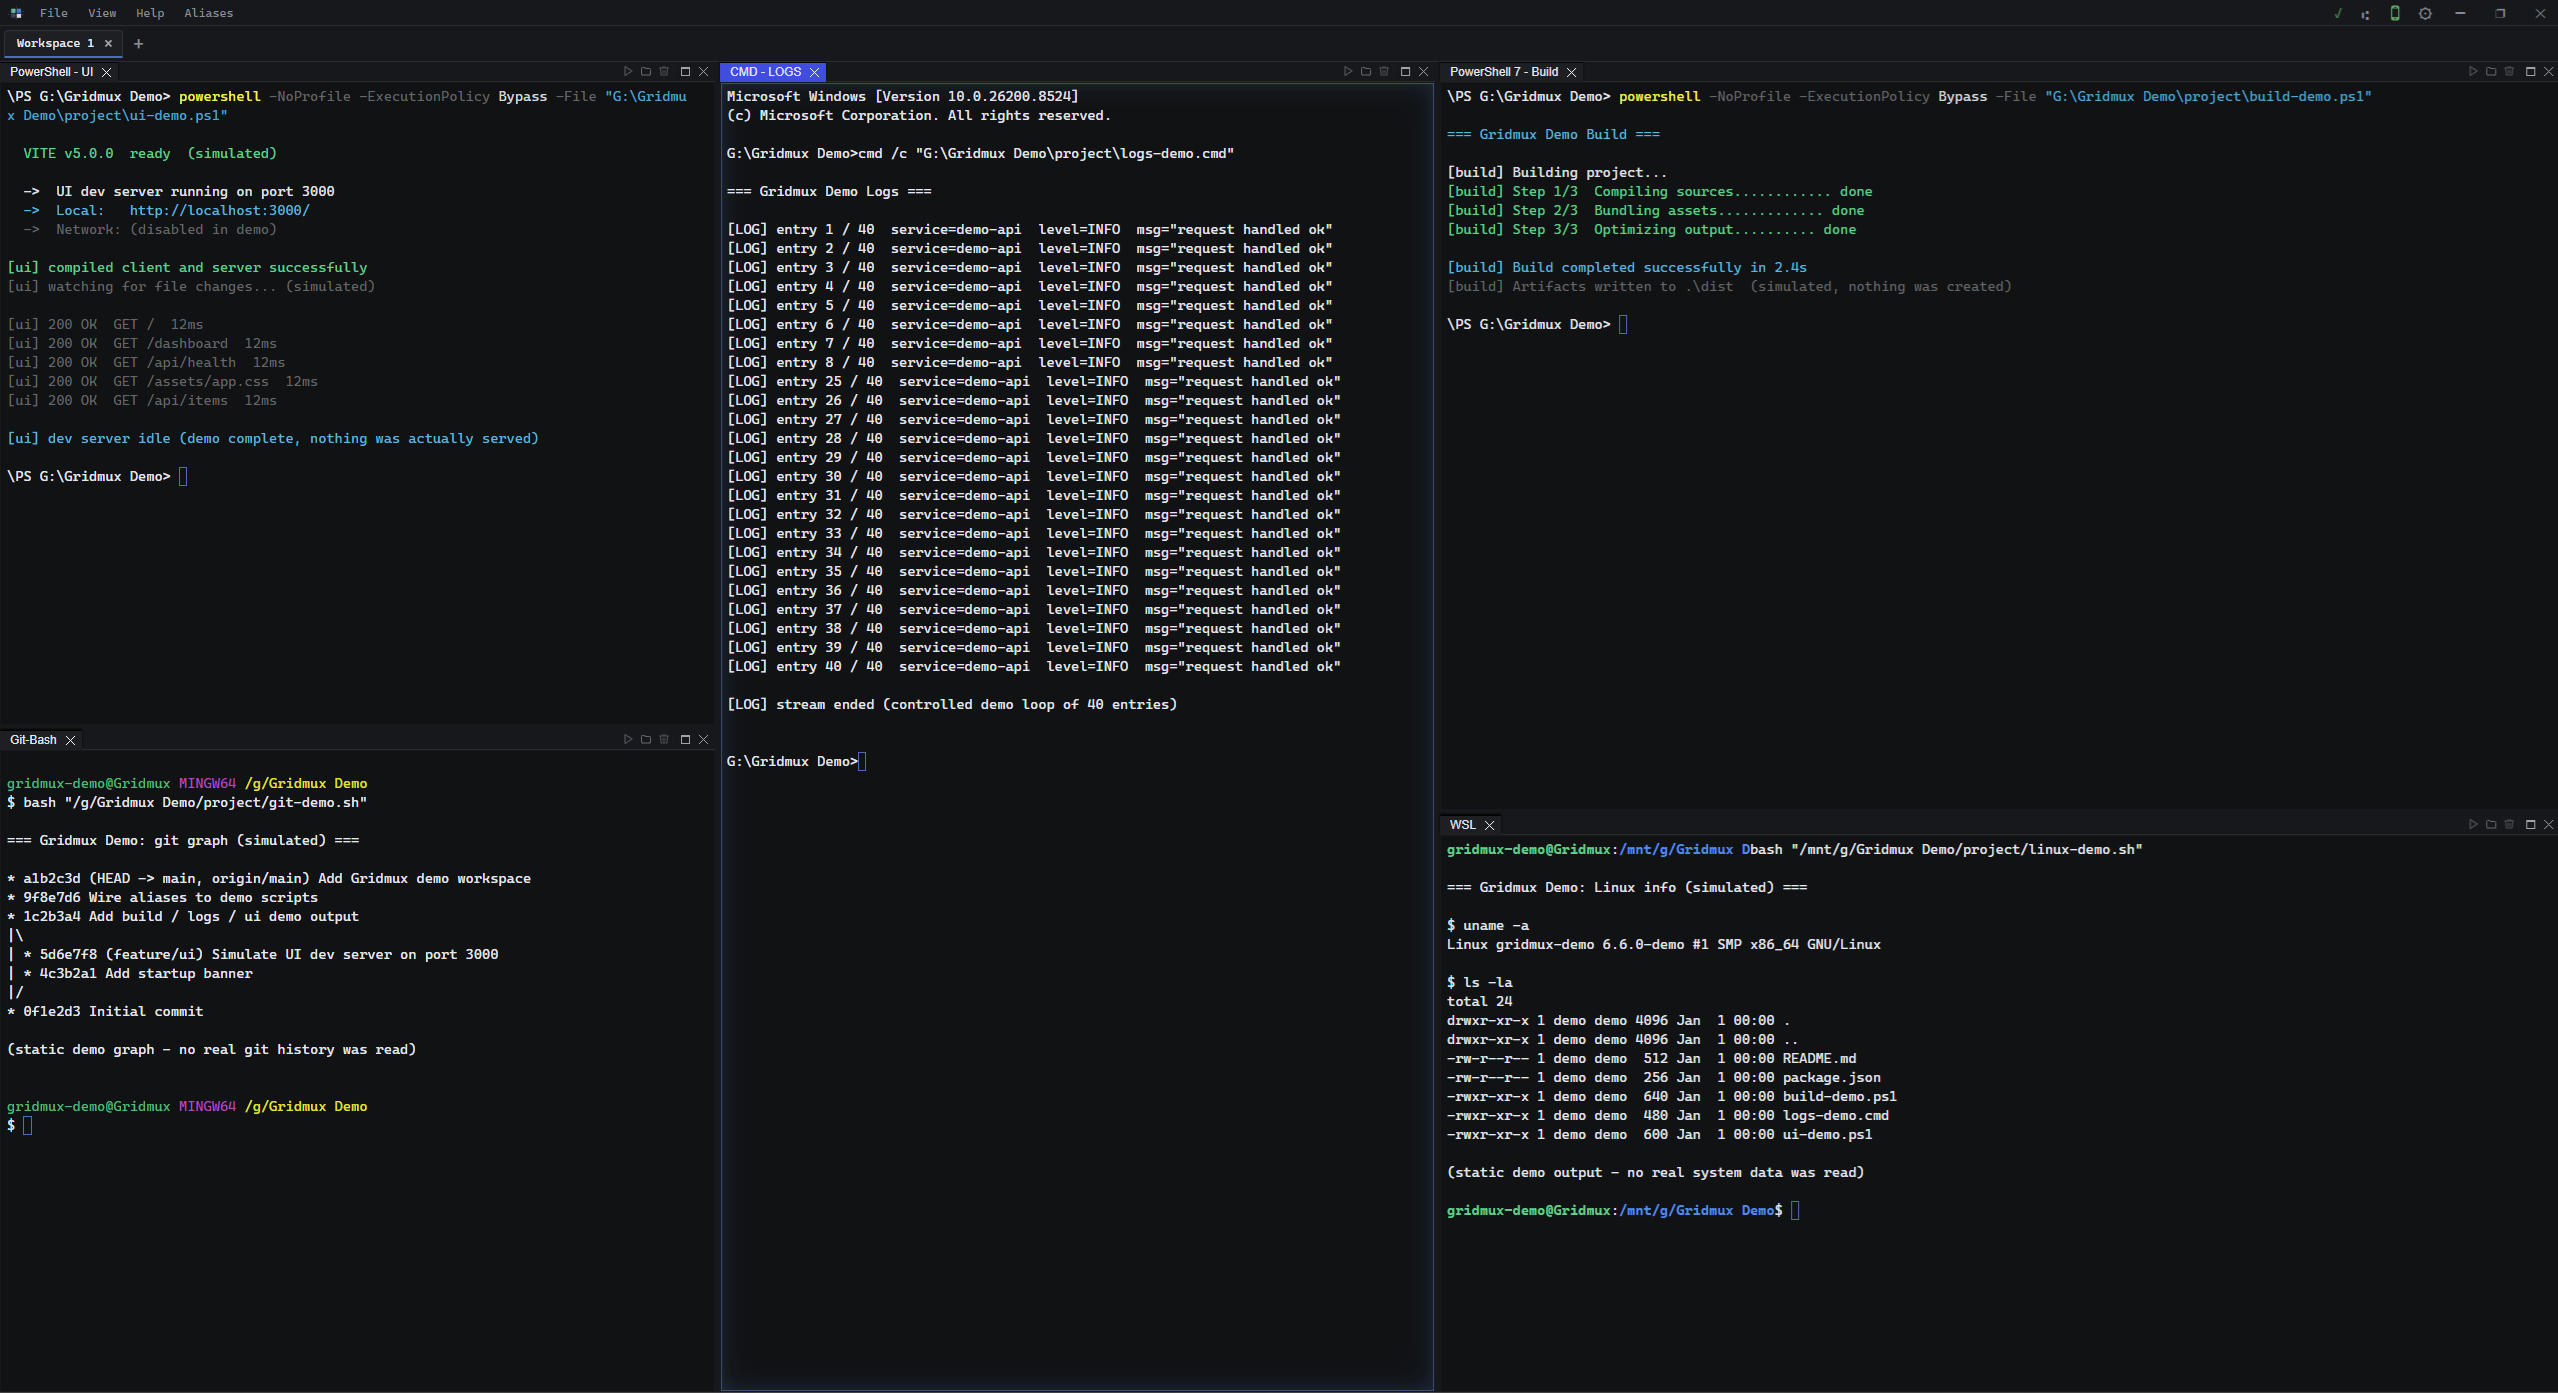Click folder icon in CMD - LOGS pane
Image resolution: width=2558 pixels, height=1393 pixels.
(x=1366, y=72)
